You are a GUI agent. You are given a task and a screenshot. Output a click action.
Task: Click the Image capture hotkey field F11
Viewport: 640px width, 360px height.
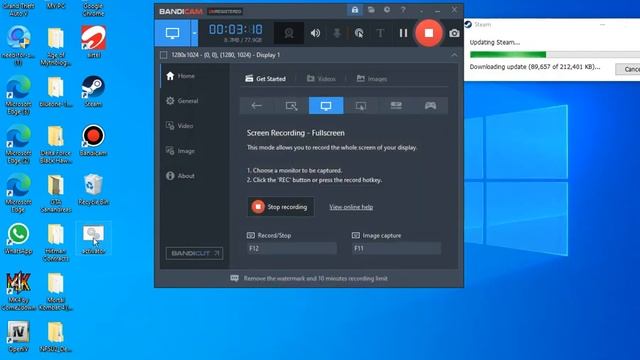pyautogui.click(x=396, y=248)
